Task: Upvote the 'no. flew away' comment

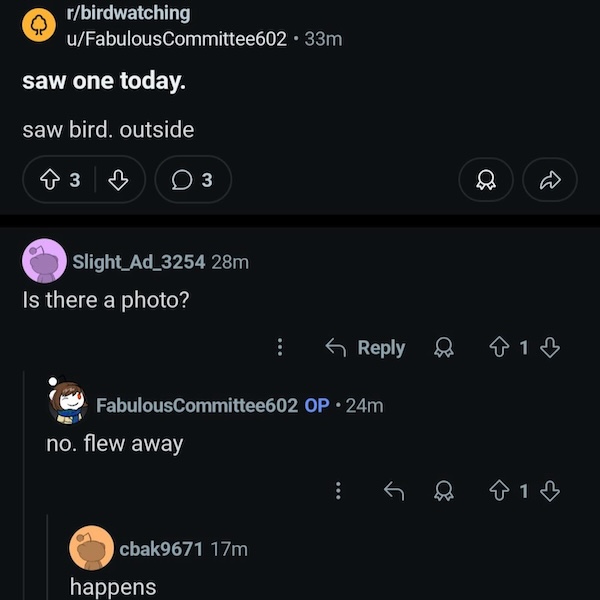Action: click(x=497, y=491)
